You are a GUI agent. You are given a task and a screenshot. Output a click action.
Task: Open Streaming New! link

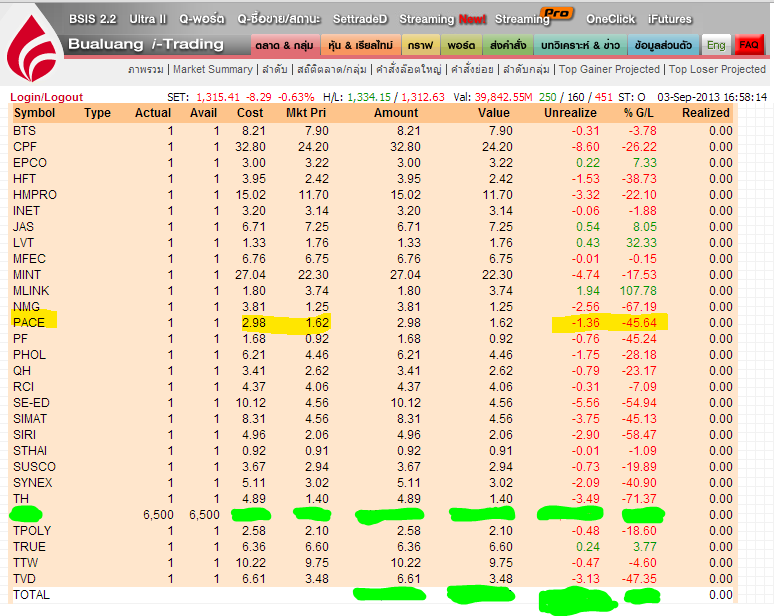pyautogui.click(x=442, y=19)
